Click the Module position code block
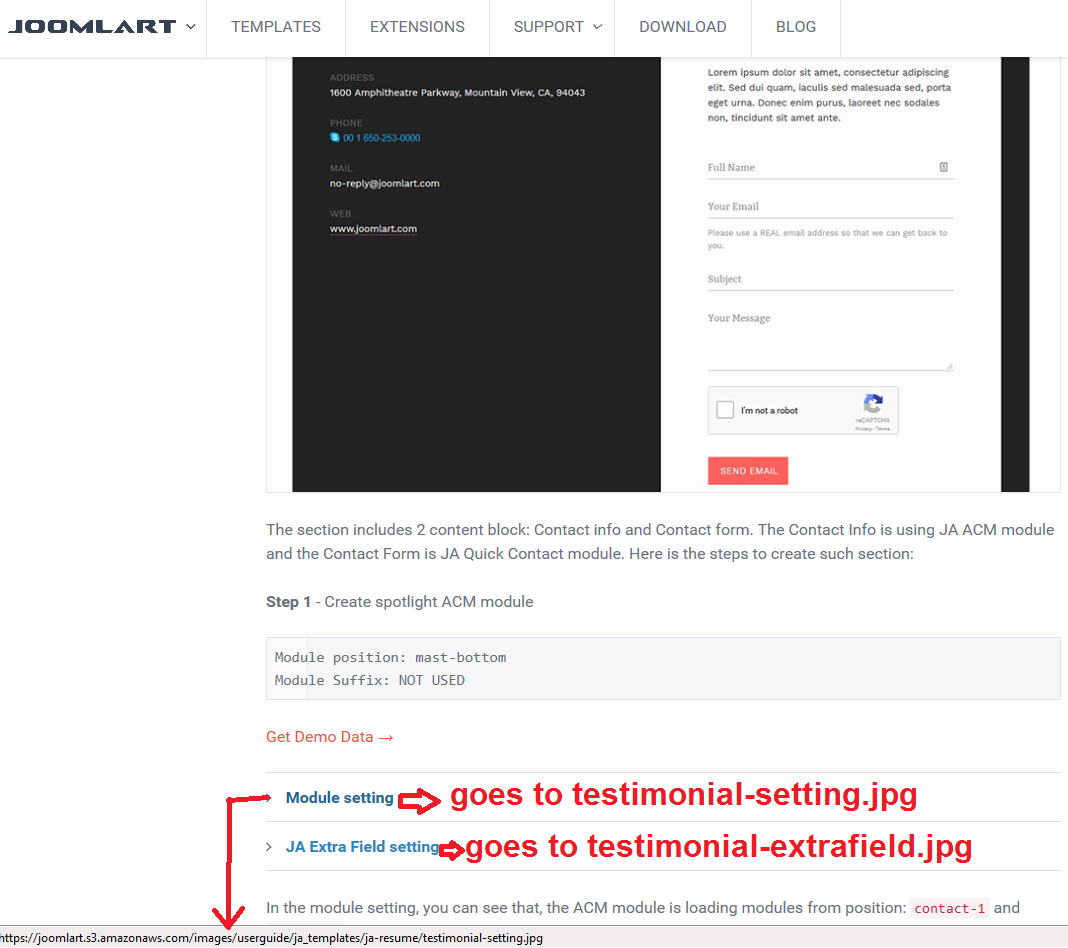 663,668
